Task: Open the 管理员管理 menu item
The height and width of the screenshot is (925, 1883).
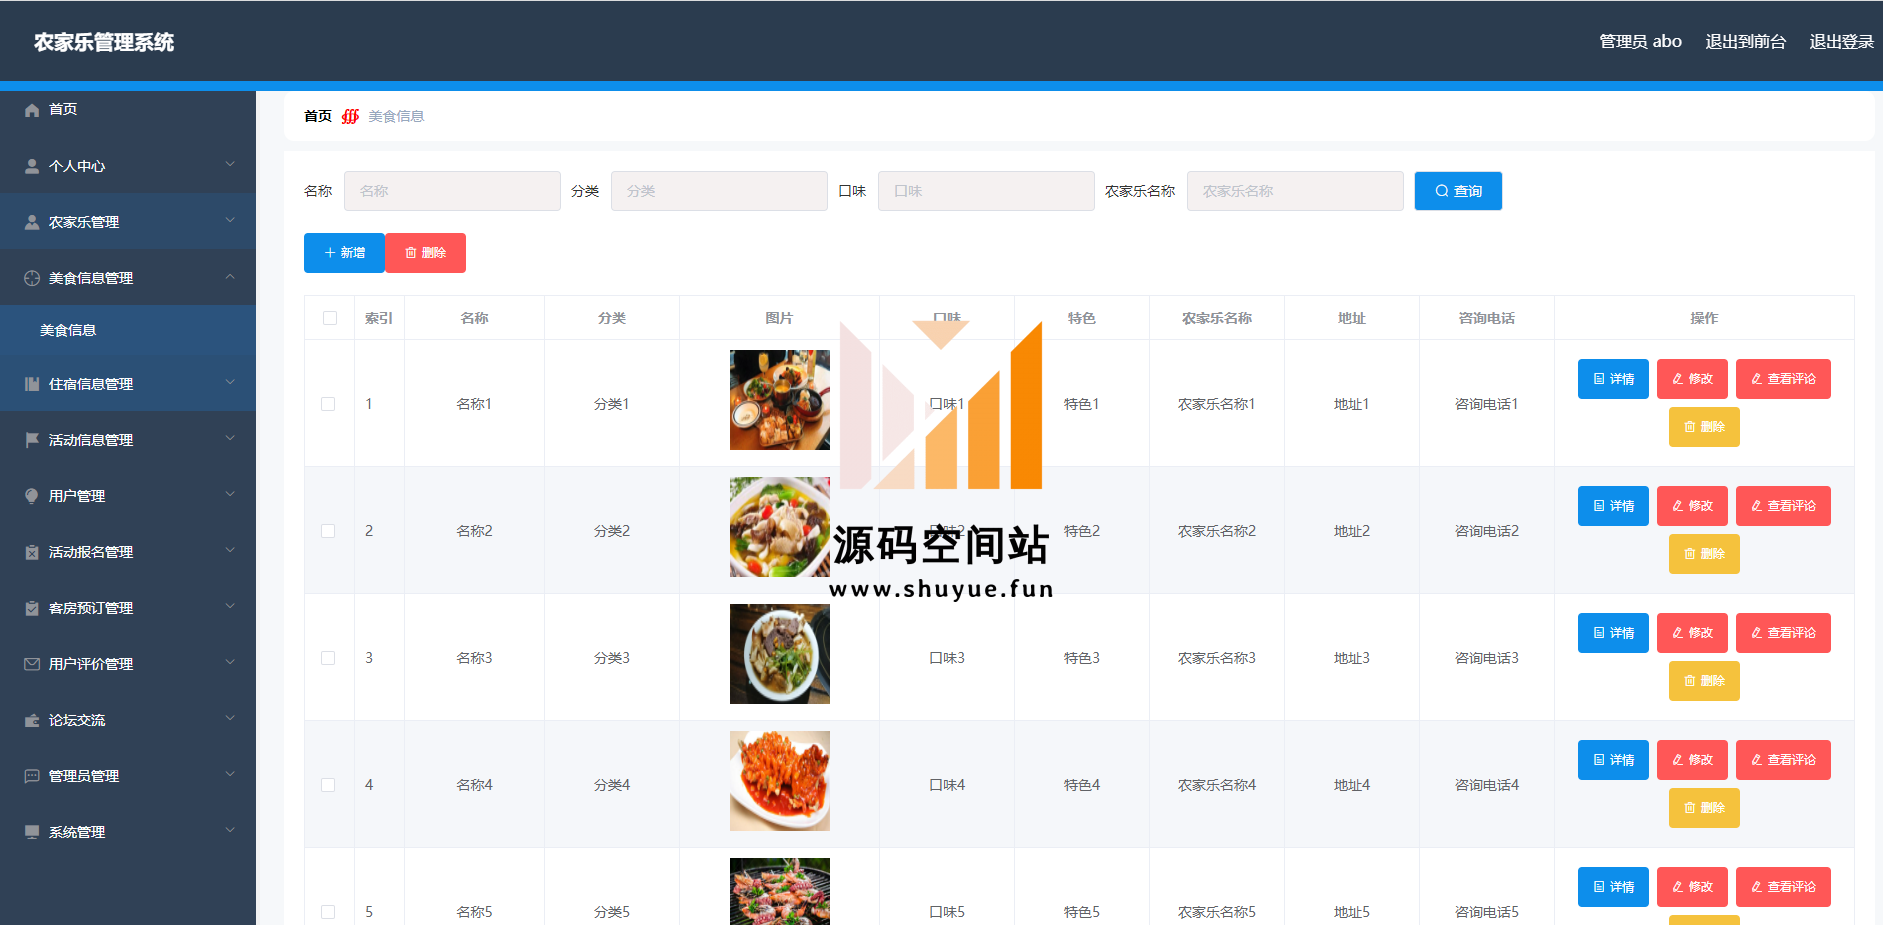Action: pyautogui.click(x=128, y=776)
